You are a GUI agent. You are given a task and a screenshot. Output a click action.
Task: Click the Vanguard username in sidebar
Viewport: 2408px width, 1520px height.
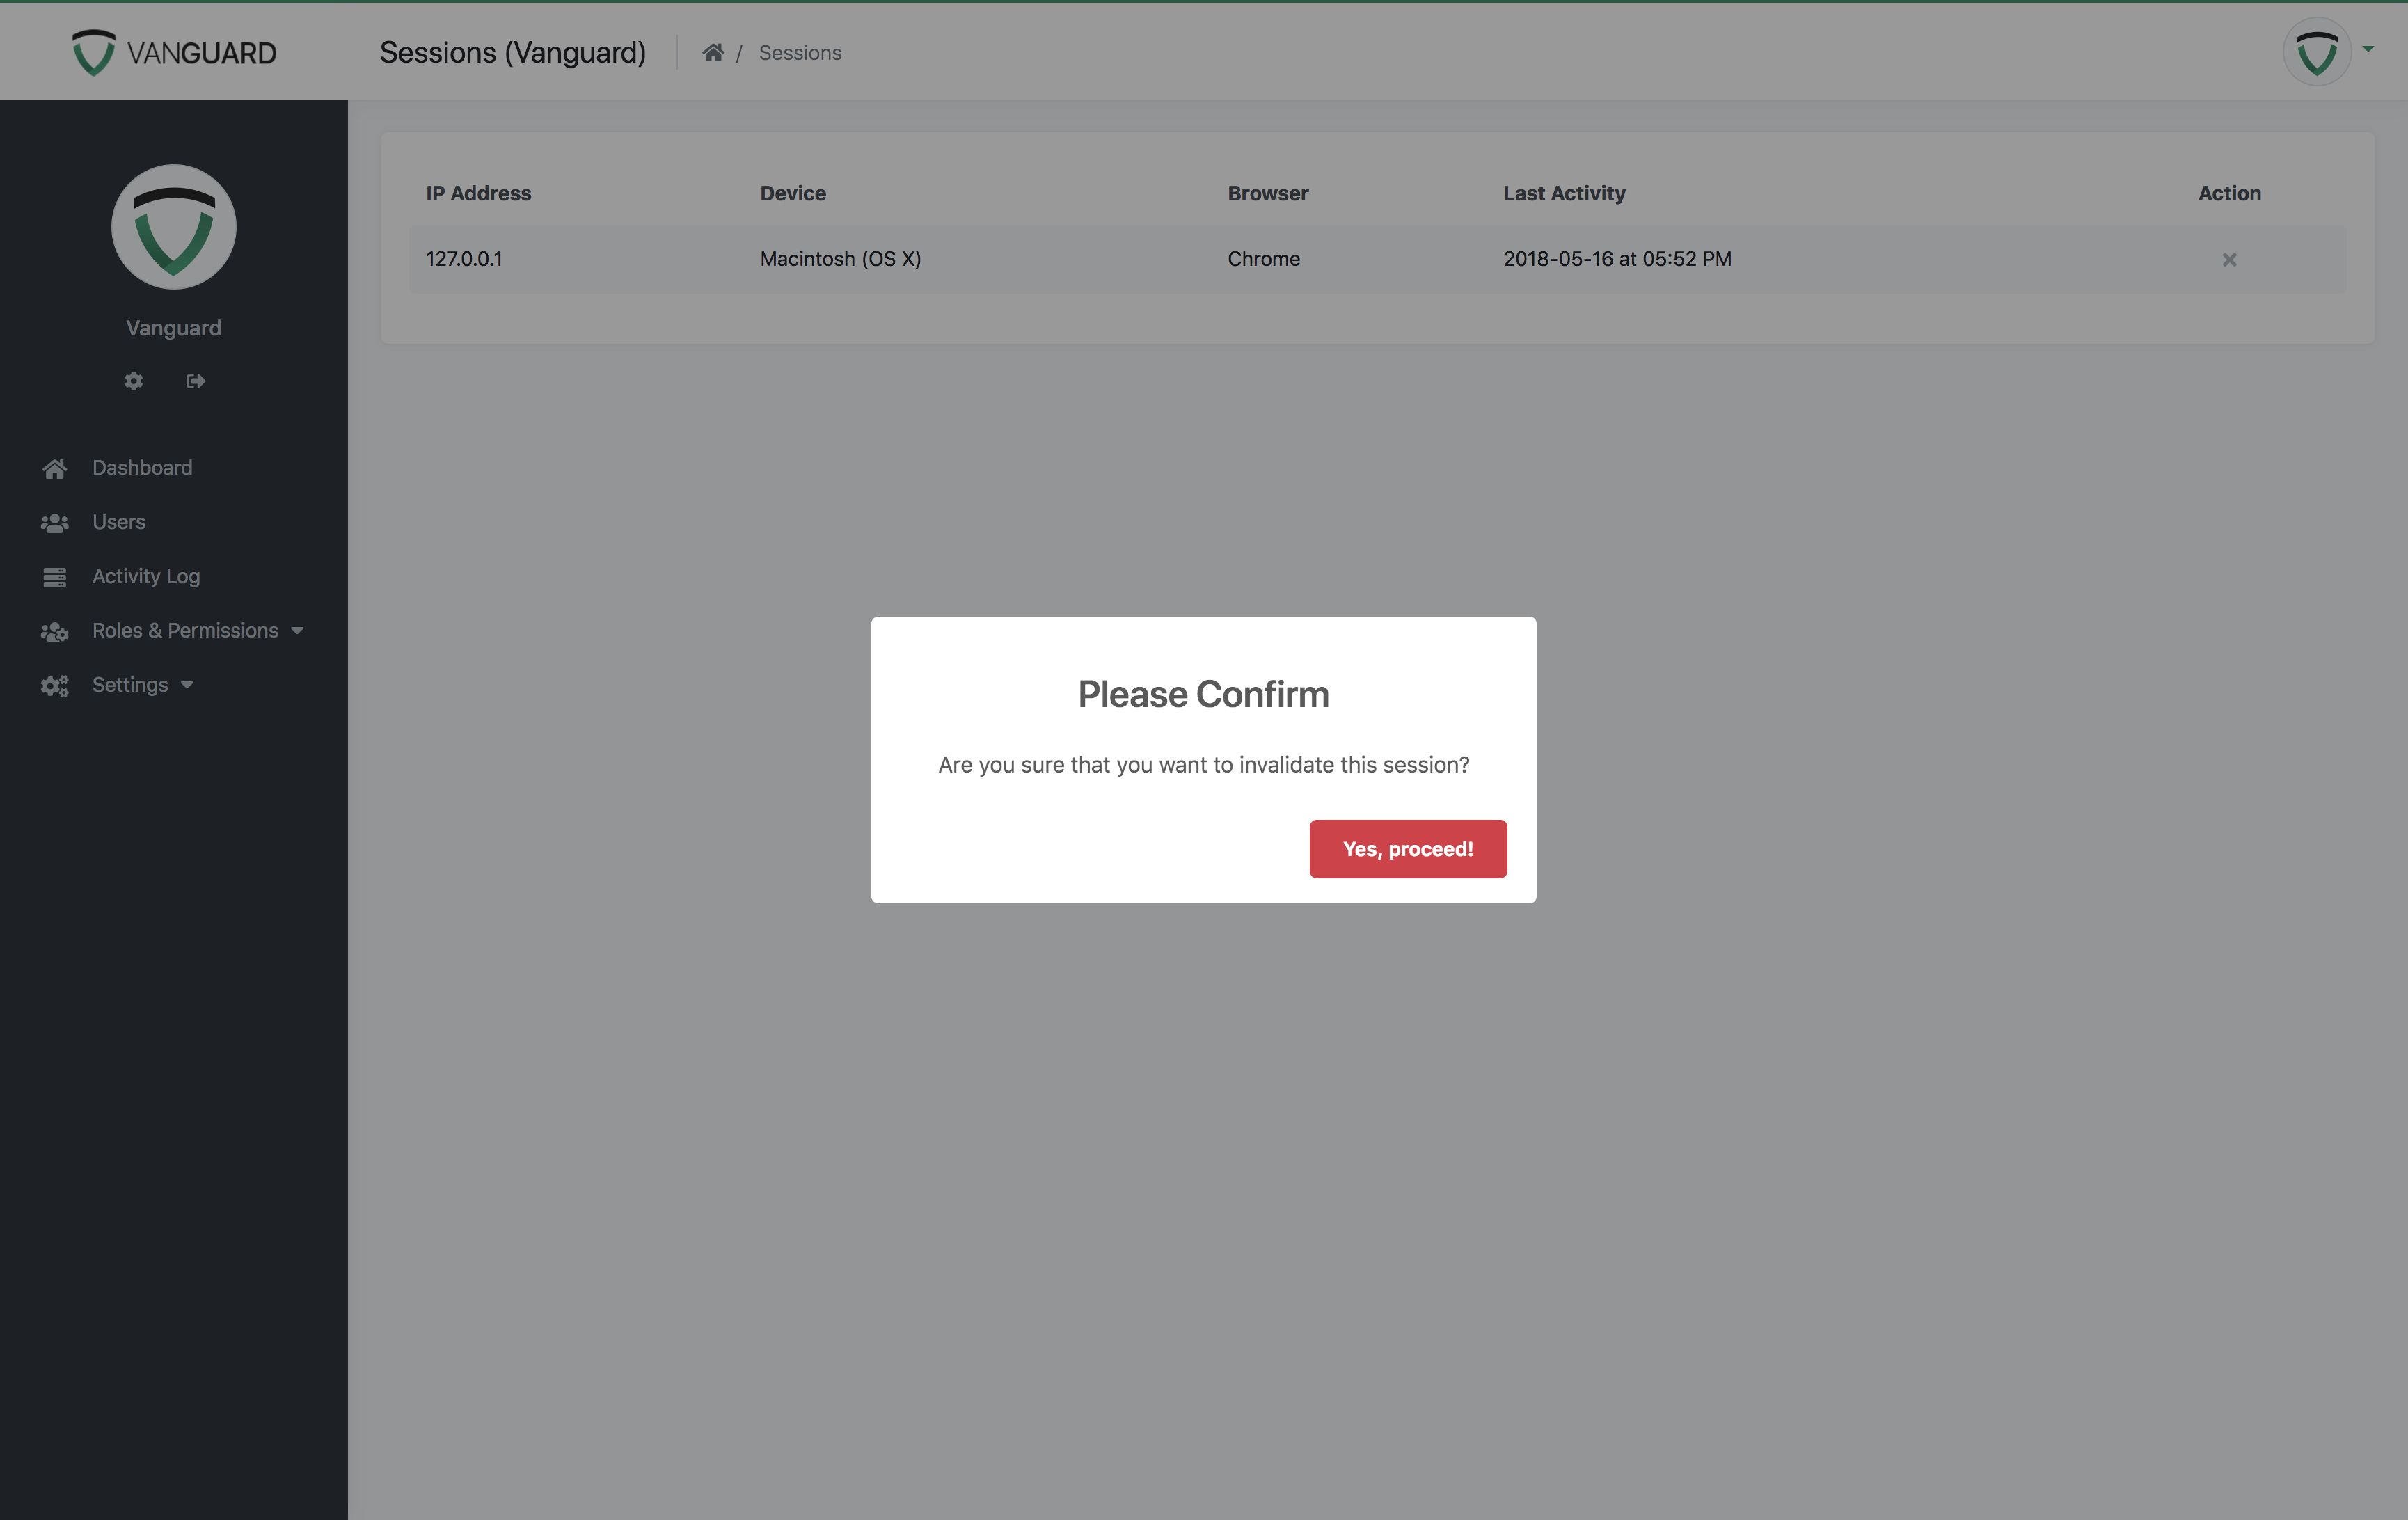tap(174, 328)
